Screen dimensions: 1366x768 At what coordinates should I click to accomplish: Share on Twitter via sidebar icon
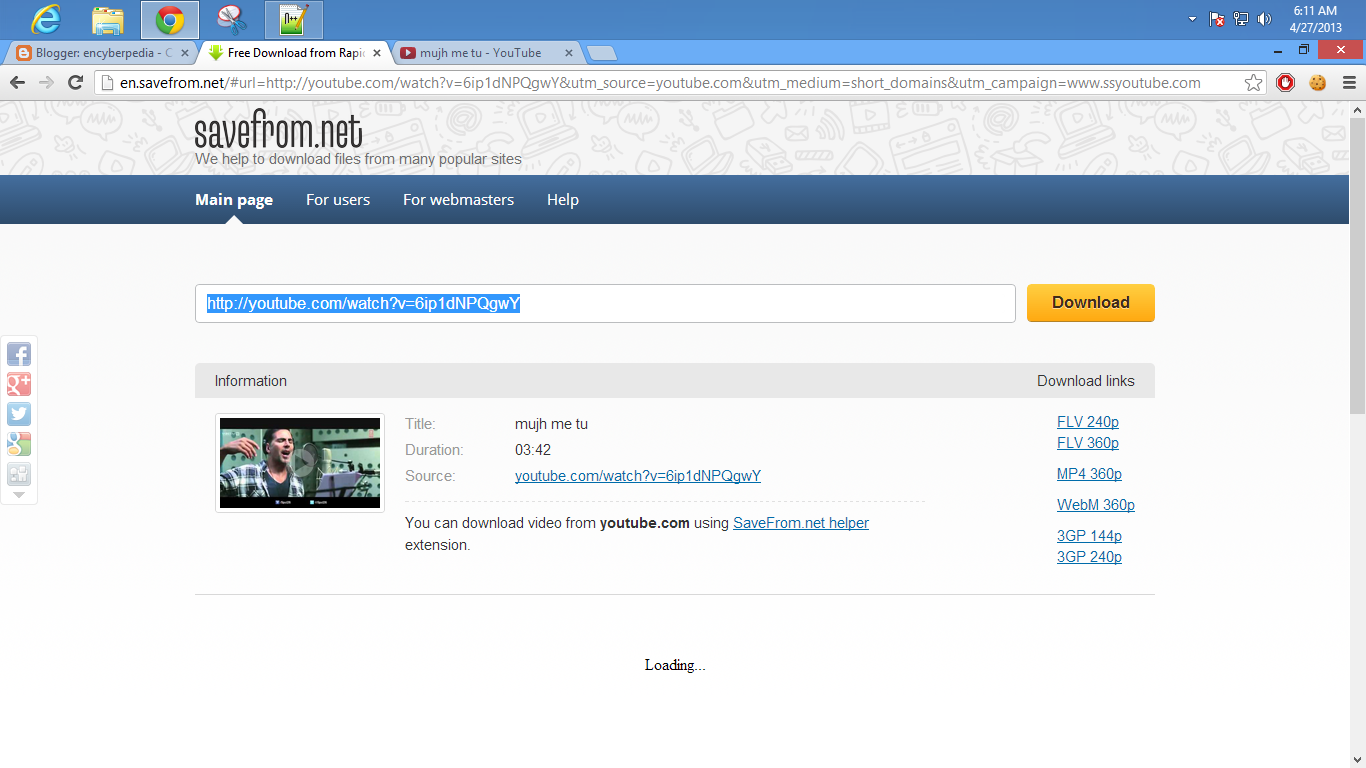point(19,414)
